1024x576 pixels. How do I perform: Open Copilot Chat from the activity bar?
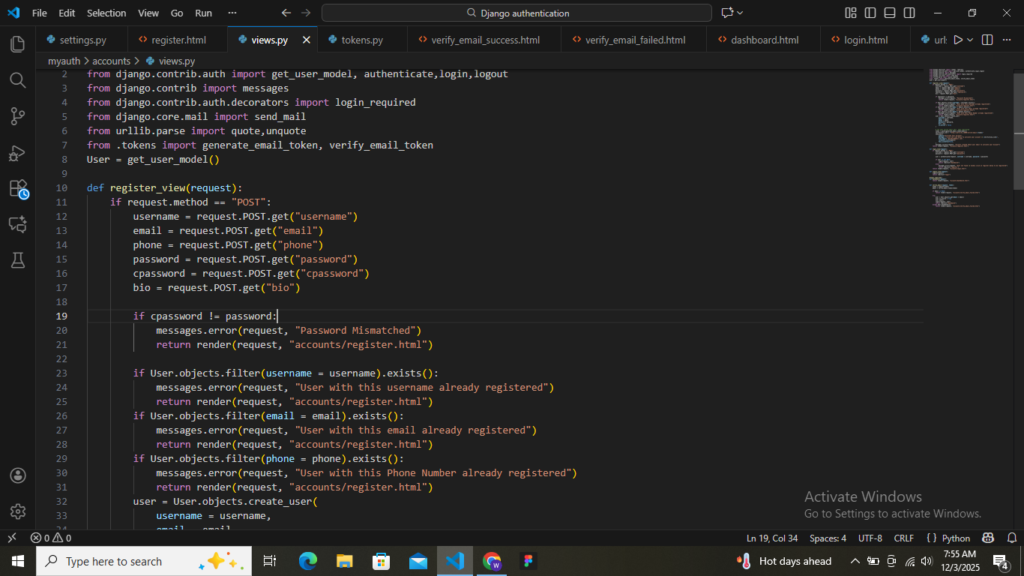pos(16,225)
